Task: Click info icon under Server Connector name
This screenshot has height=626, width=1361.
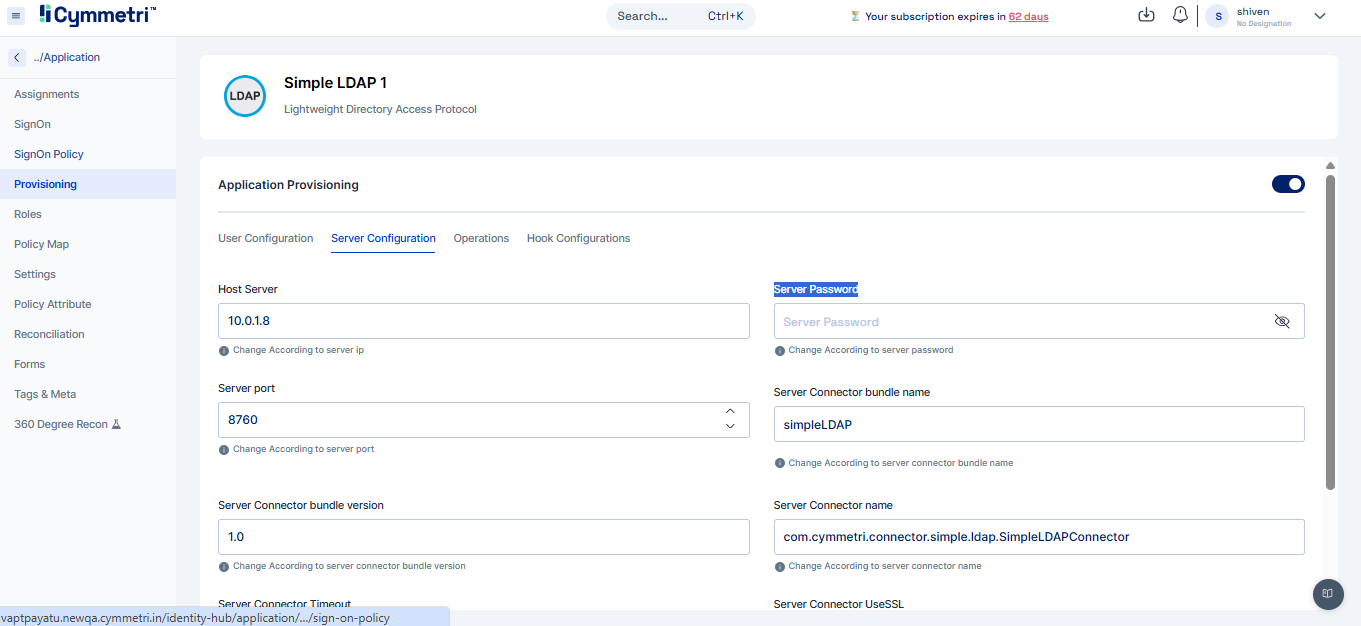Action: [x=779, y=567]
